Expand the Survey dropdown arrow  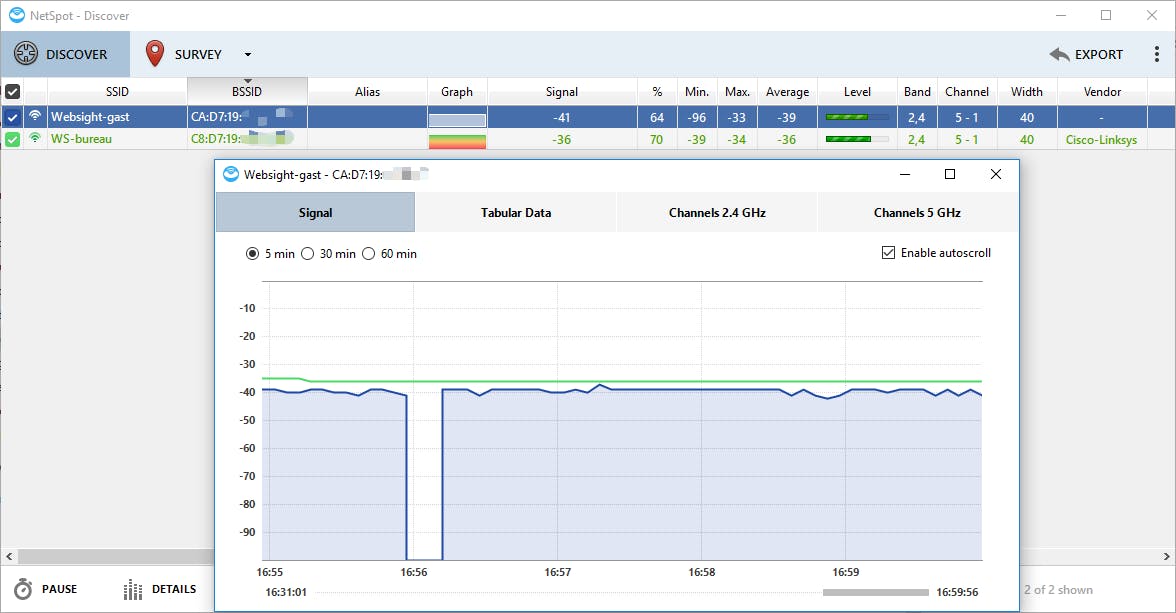pos(248,55)
